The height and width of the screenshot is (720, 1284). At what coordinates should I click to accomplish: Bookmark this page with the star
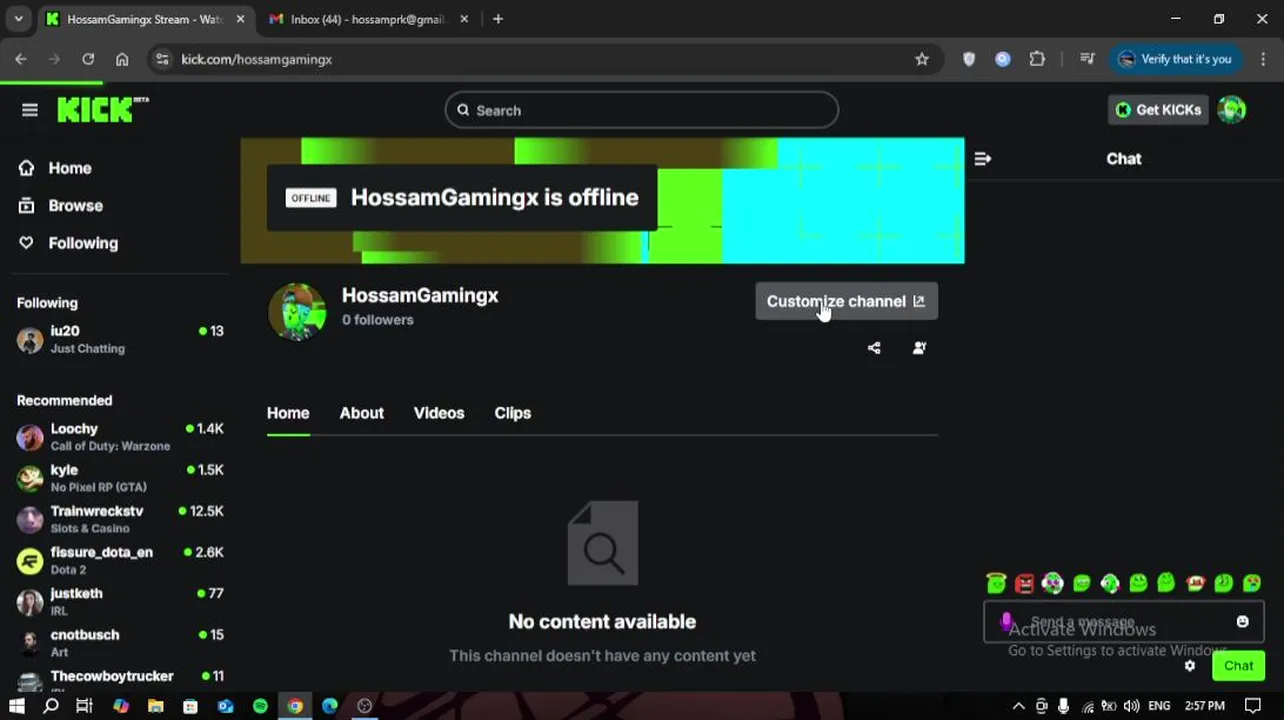[922, 59]
